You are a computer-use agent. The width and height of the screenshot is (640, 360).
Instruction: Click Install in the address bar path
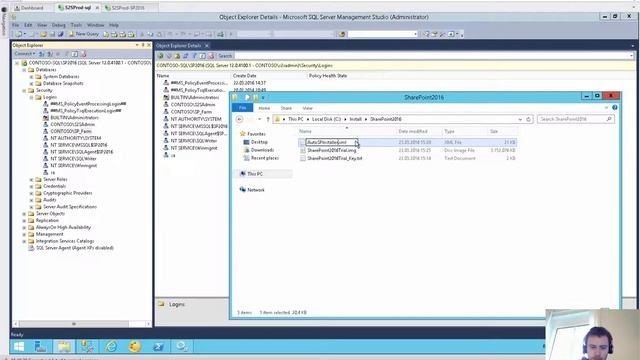[355, 119]
